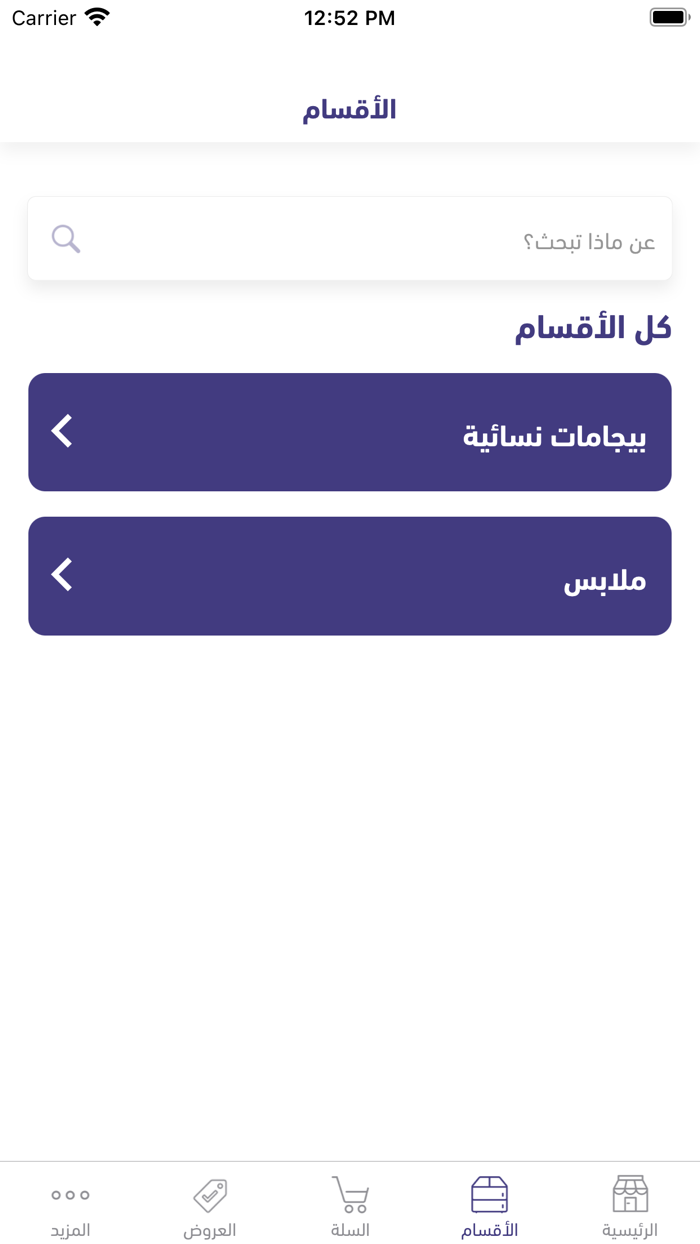Tap the كل الأقسام heading

click(593, 328)
